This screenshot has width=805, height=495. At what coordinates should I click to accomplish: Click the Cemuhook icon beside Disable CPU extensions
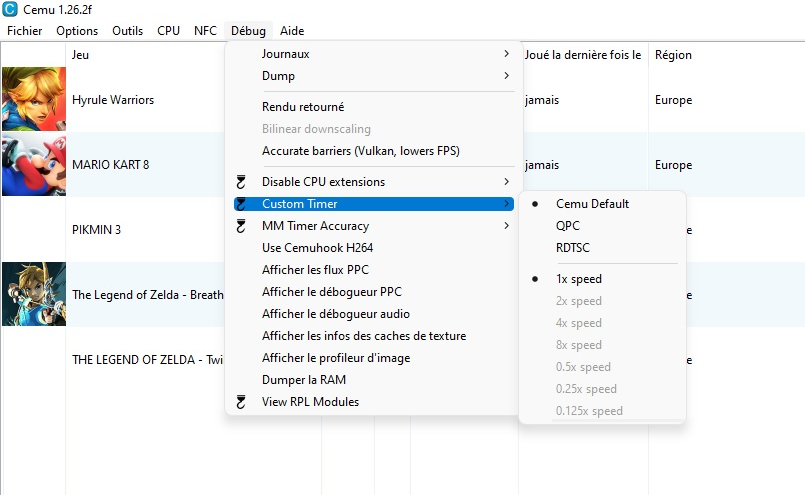click(x=240, y=182)
